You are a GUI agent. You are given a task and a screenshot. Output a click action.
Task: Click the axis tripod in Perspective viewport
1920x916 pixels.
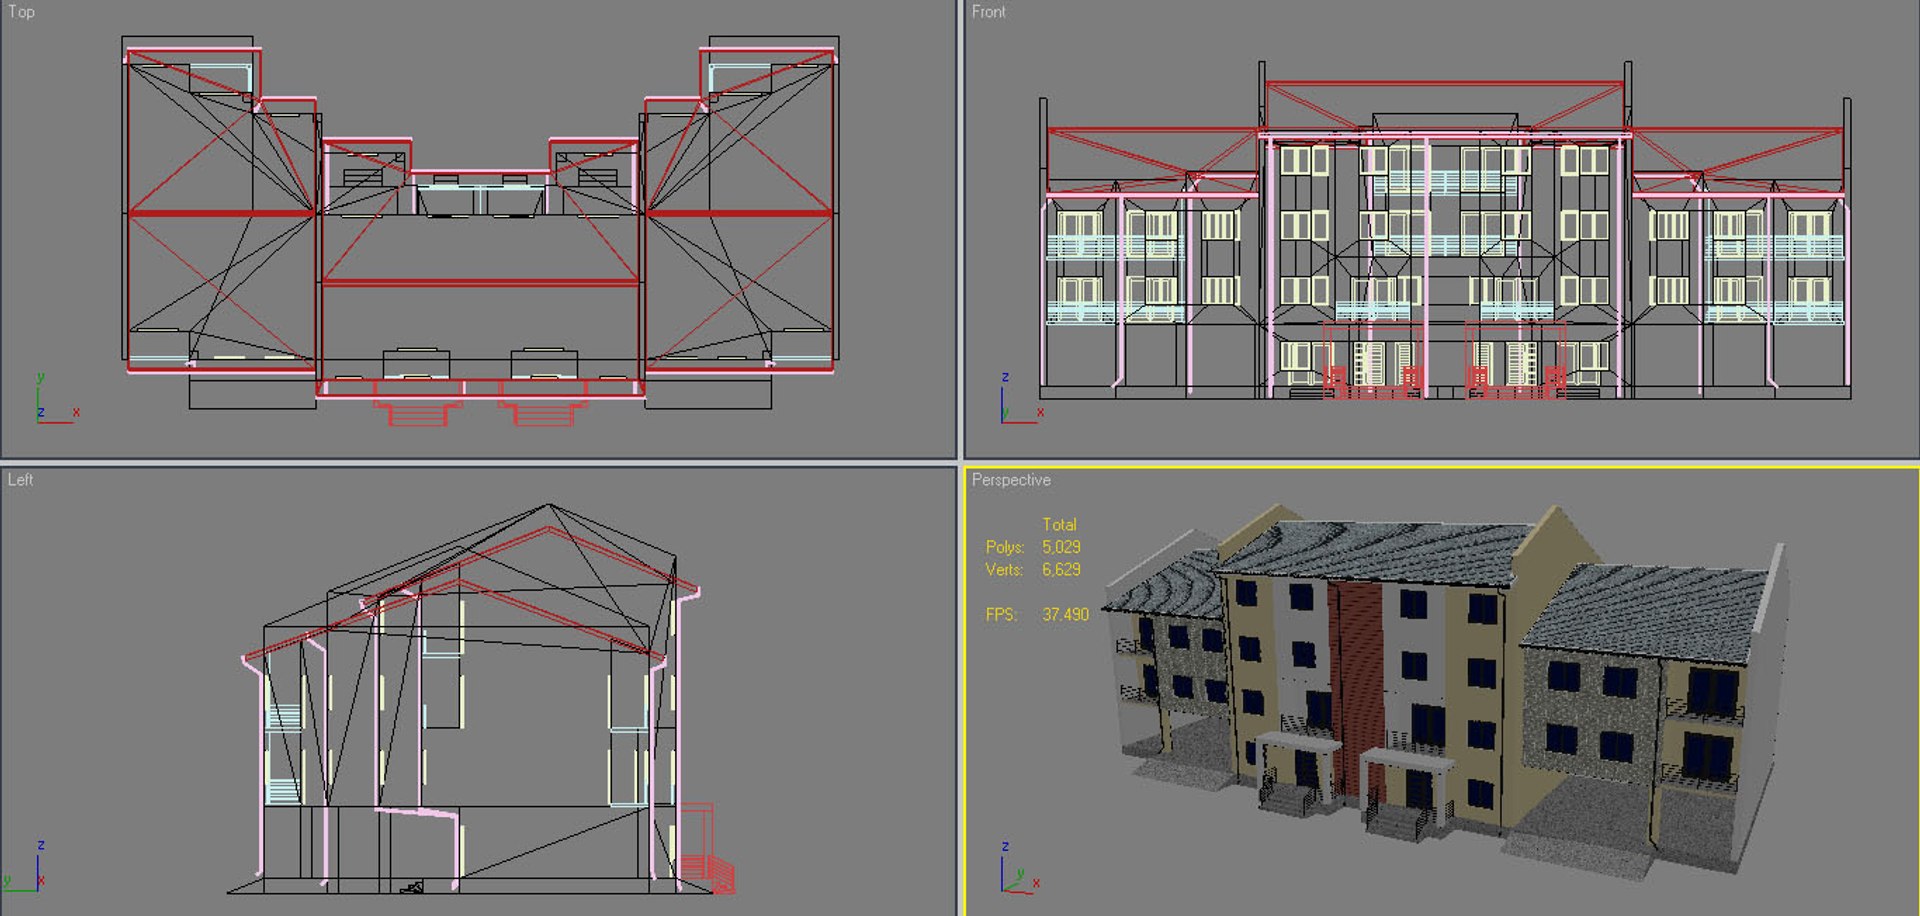pos(1020,868)
